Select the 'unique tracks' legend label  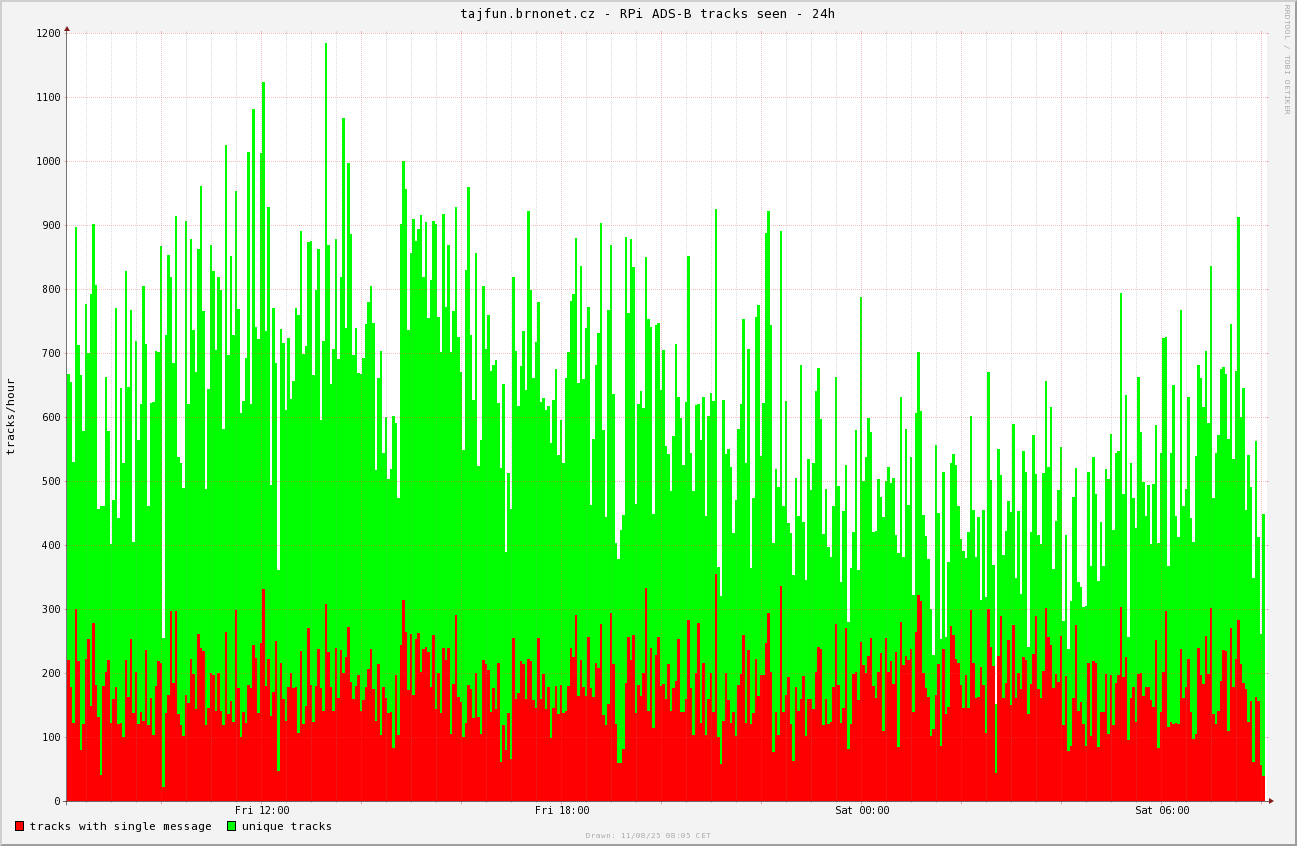[286, 826]
